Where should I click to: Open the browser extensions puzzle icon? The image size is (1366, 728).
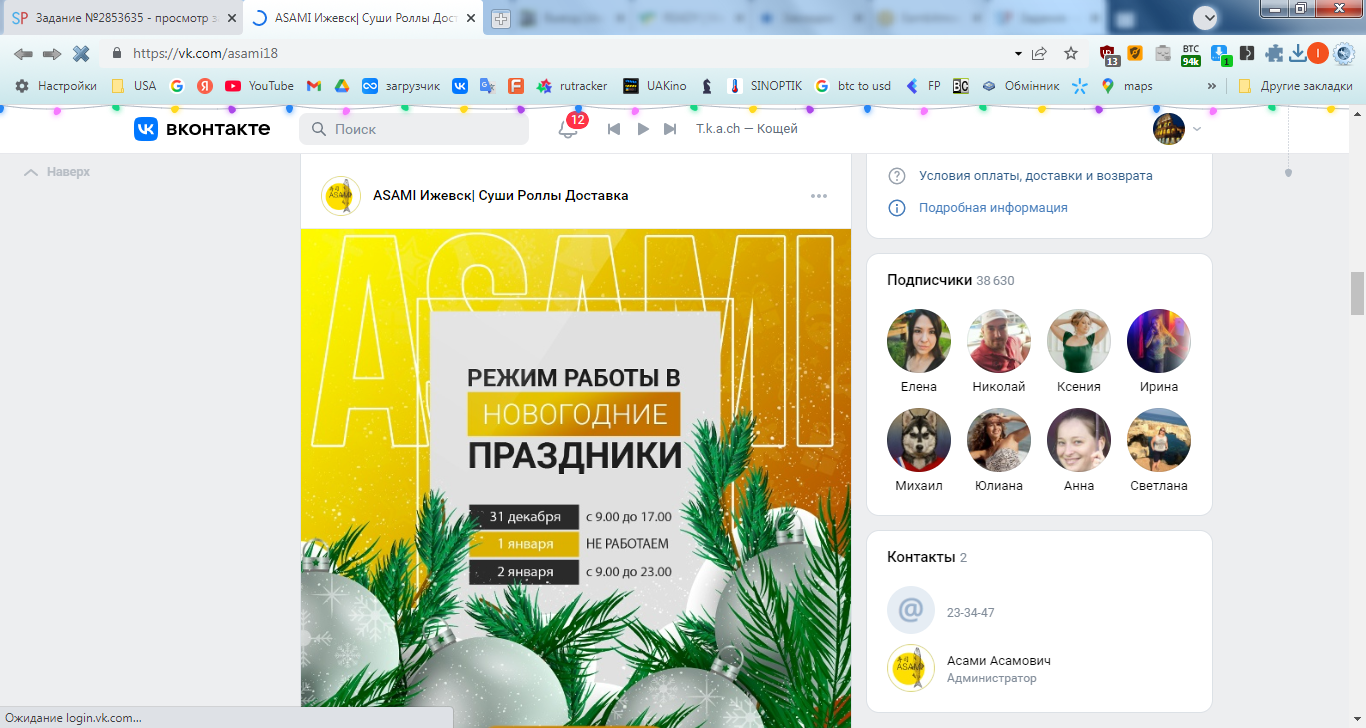(1274, 53)
